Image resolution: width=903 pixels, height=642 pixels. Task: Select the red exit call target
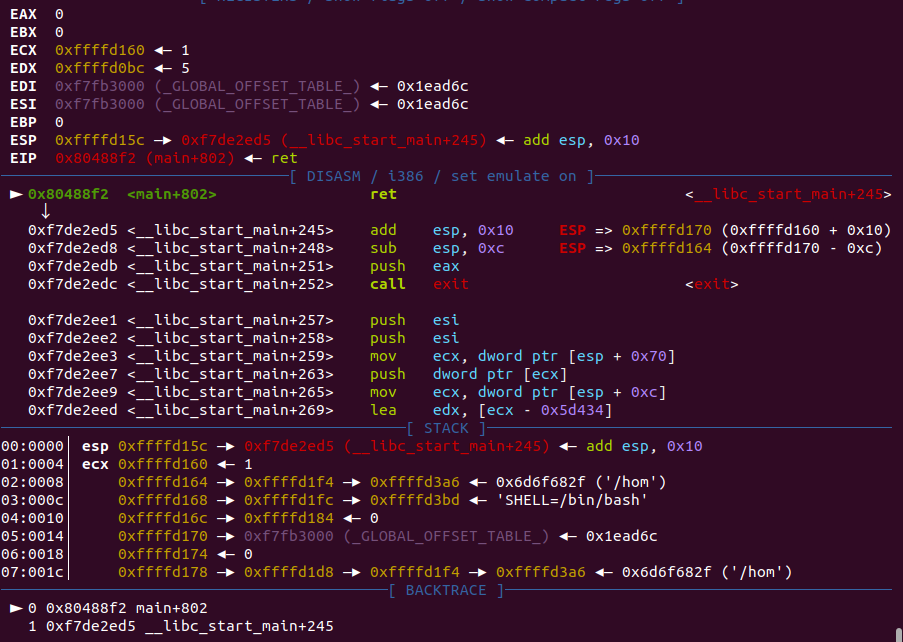(x=449, y=284)
